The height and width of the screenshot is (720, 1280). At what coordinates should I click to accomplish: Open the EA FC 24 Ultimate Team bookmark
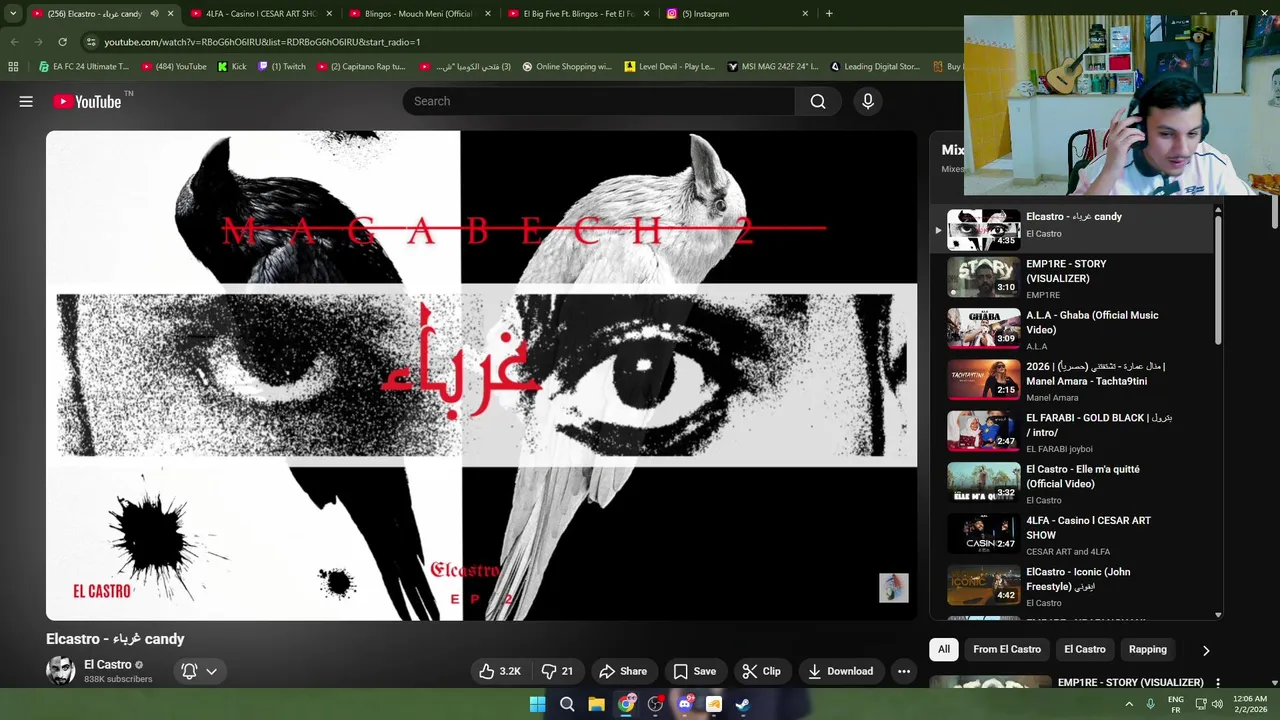[84, 67]
